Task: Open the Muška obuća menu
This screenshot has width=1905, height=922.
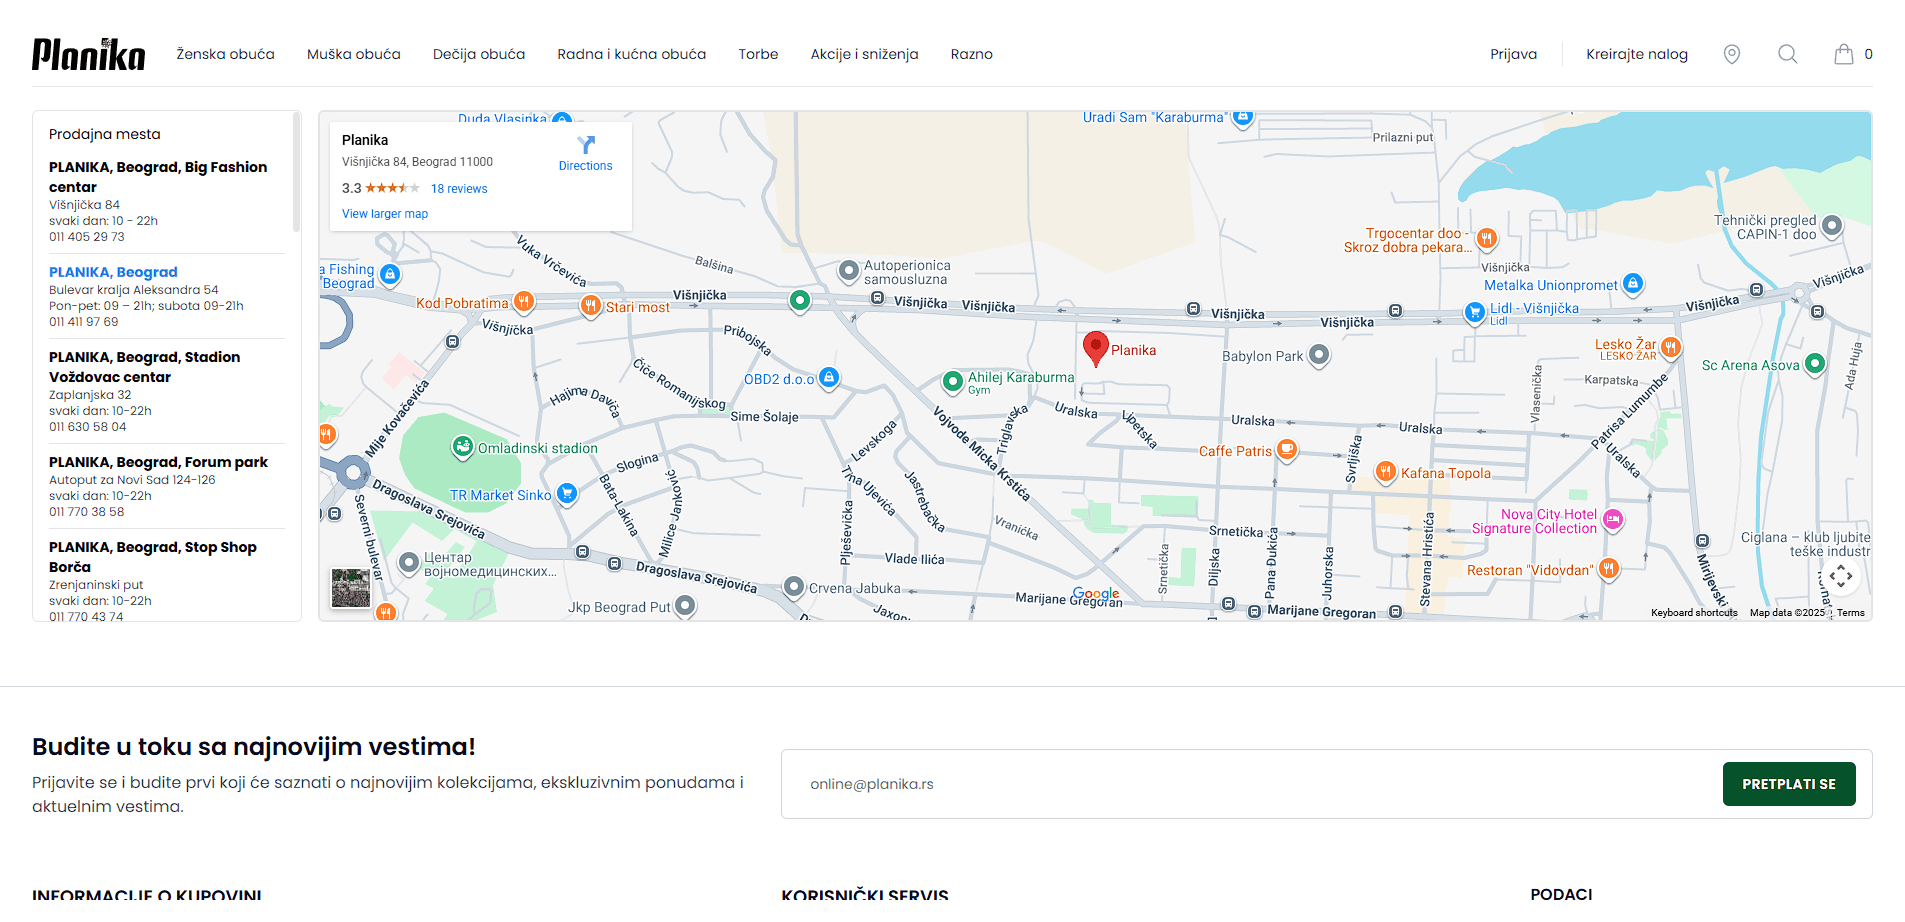Action: pyautogui.click(x=353, y=54)
